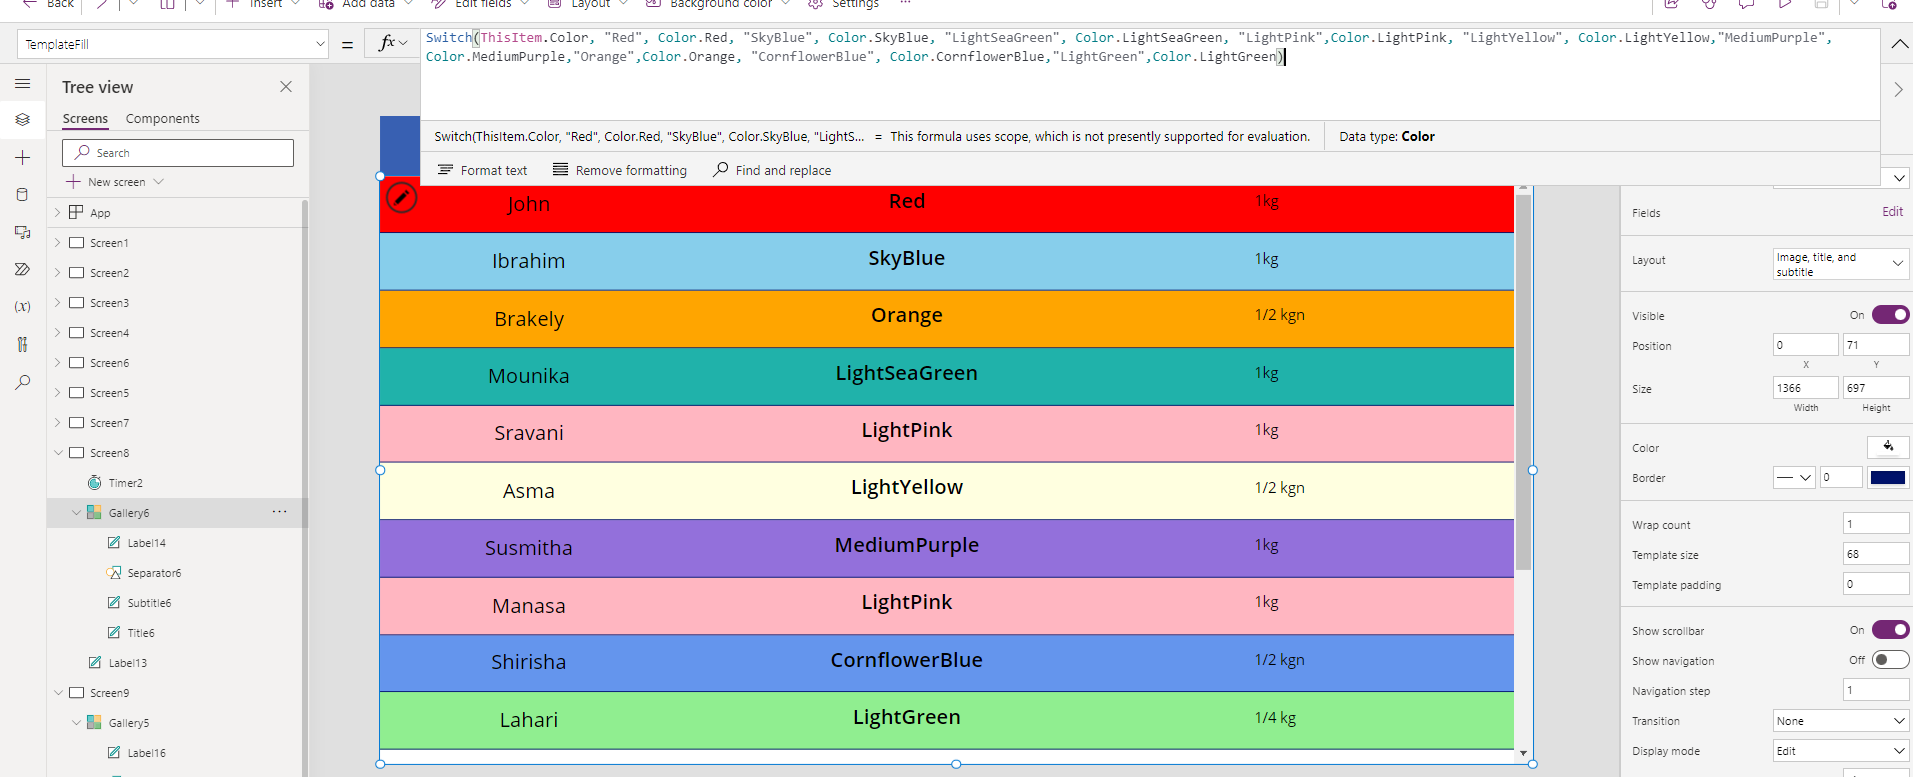Image resolution: width=1913 pixels, height=777 pixels.
Task: Collapse the Gallery6 tree node
Action: (76, 513)
